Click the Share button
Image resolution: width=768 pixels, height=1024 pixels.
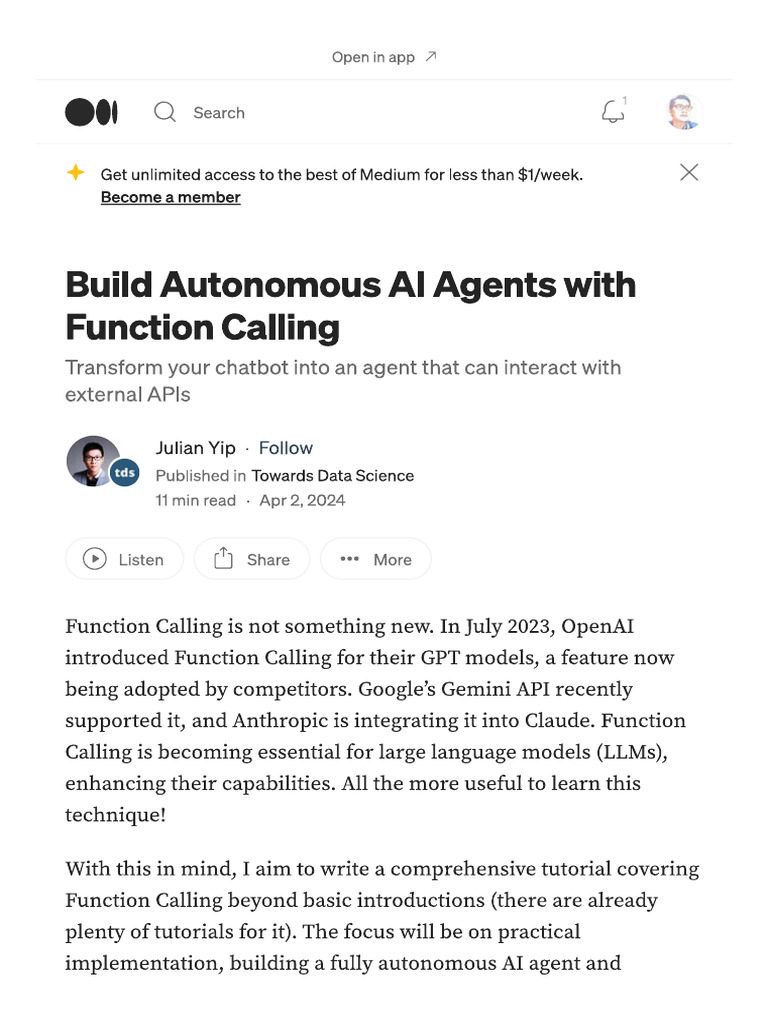252,560
